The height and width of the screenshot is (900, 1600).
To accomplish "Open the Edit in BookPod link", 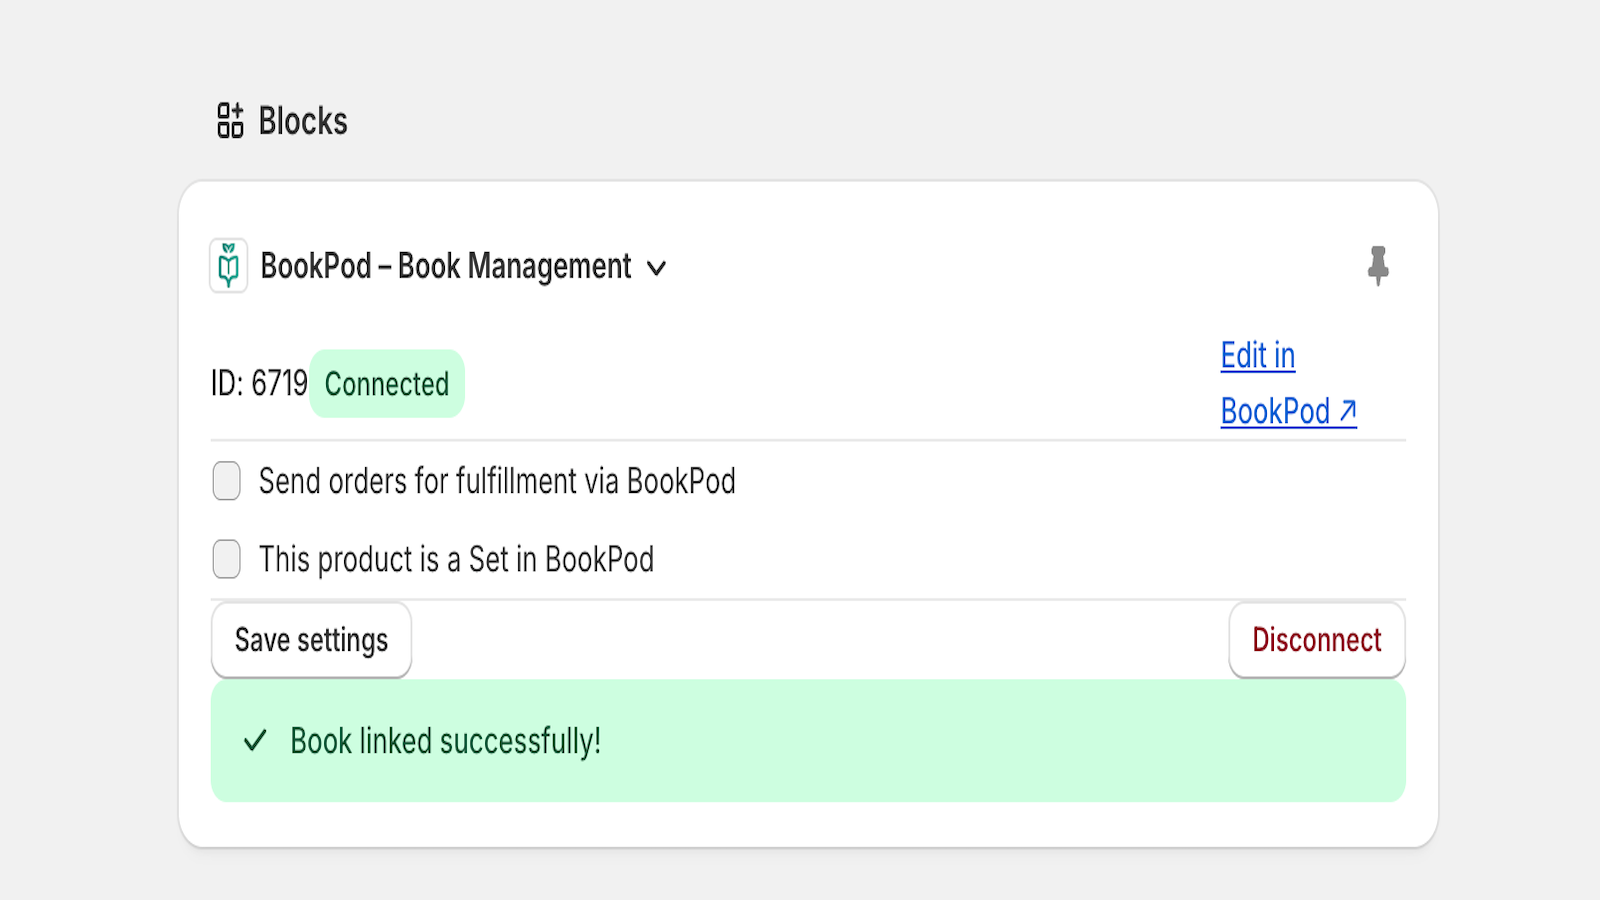I will (1288, 383).
